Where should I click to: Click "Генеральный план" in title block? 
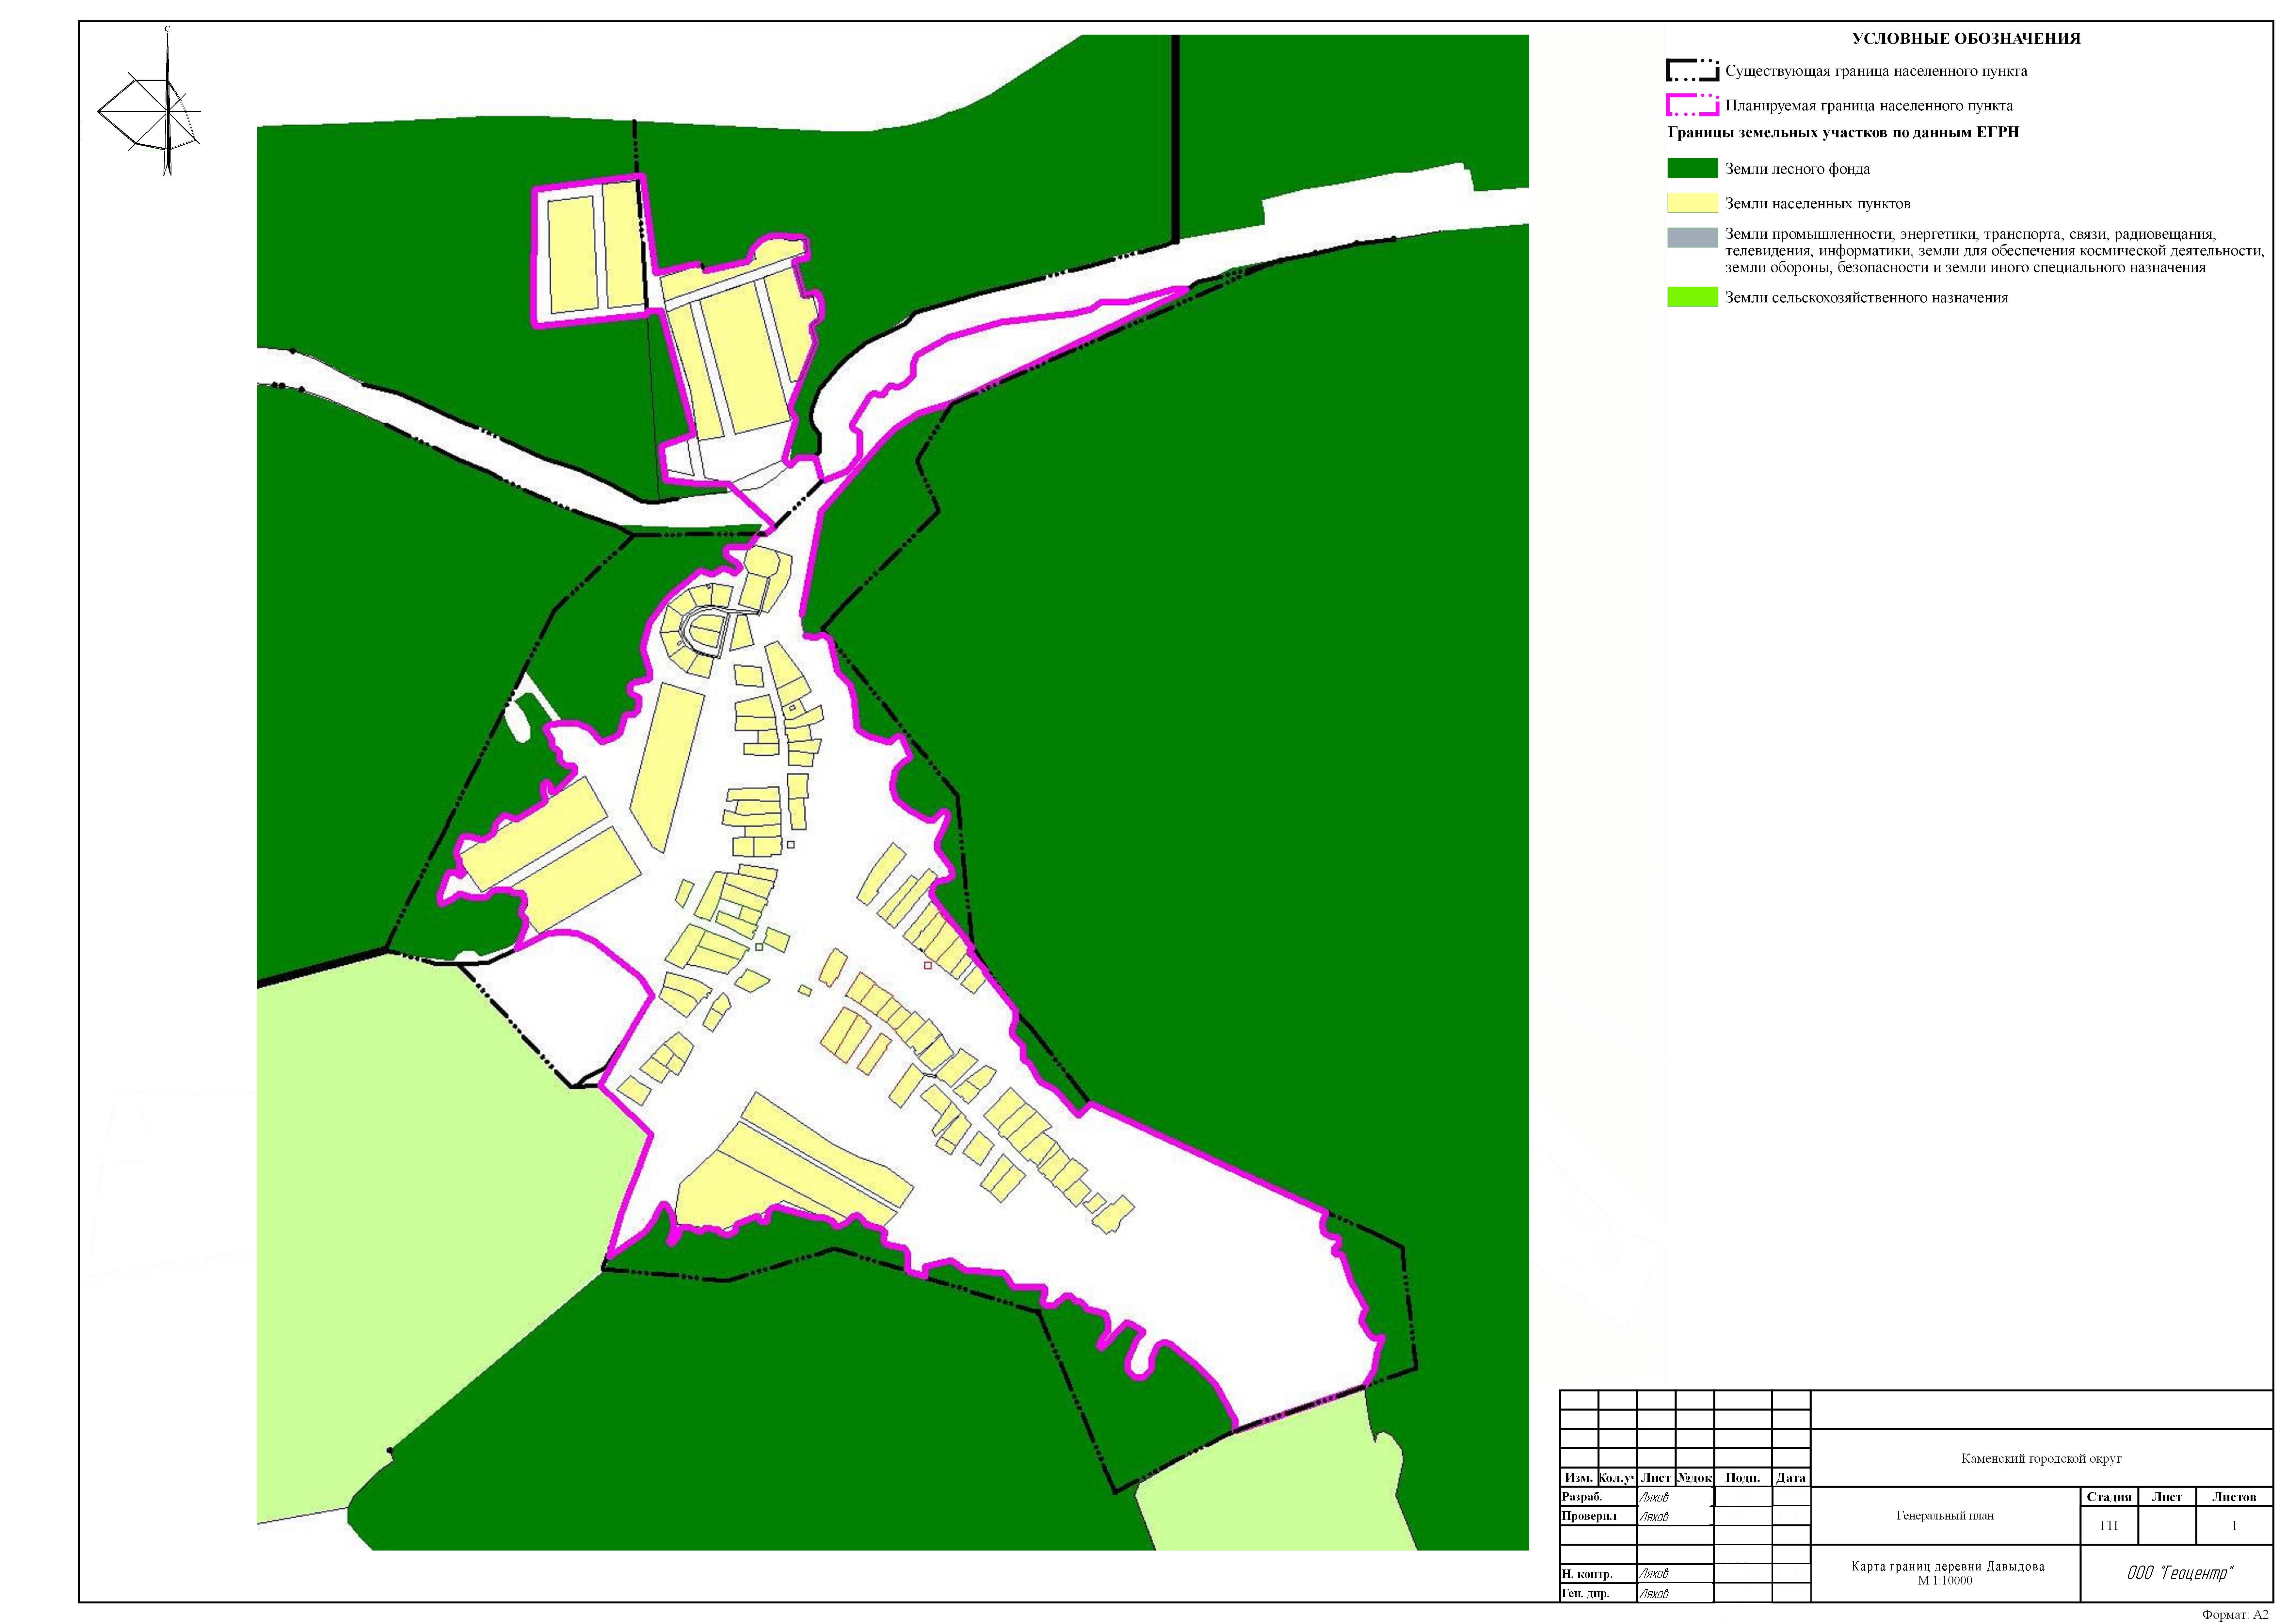tap(1945, 1516)
